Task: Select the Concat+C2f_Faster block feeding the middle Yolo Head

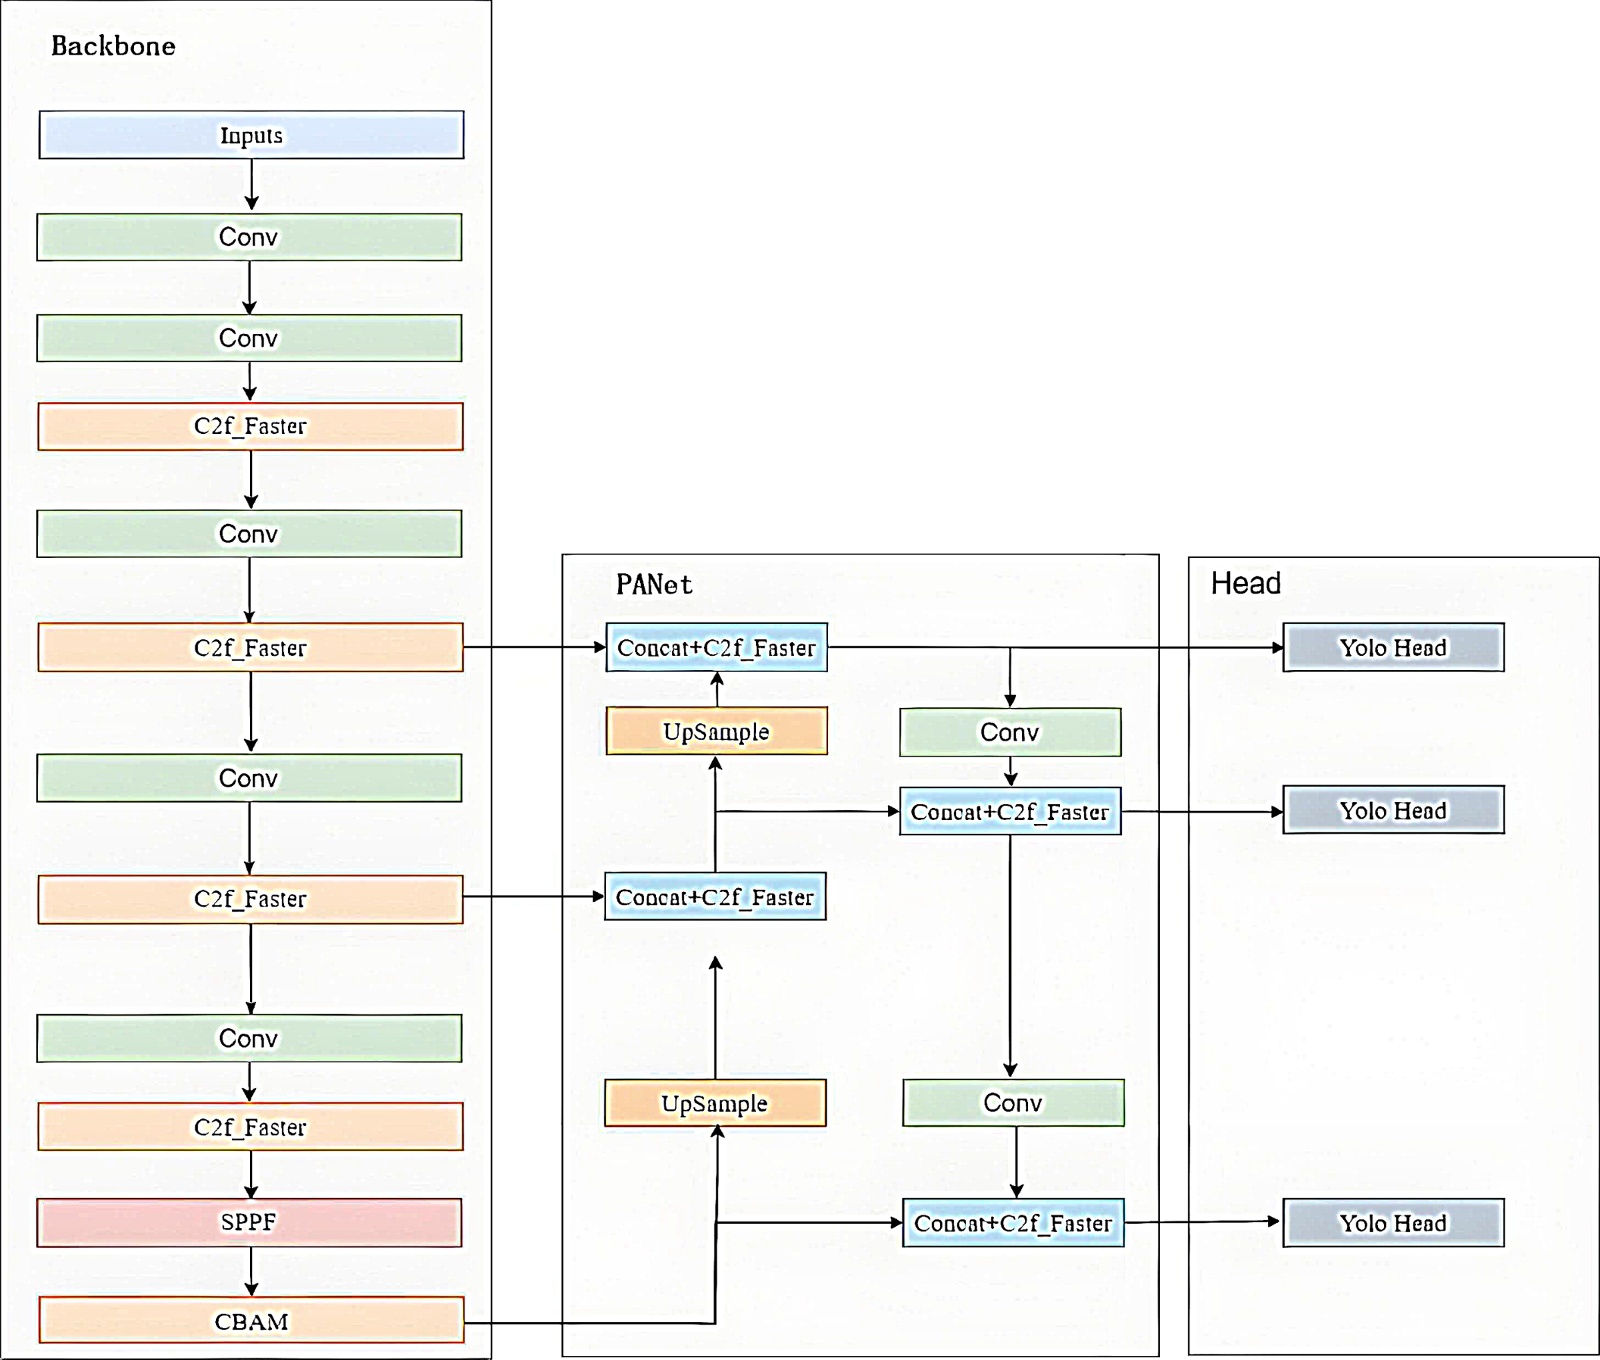Action: [x=1010, y=811]
